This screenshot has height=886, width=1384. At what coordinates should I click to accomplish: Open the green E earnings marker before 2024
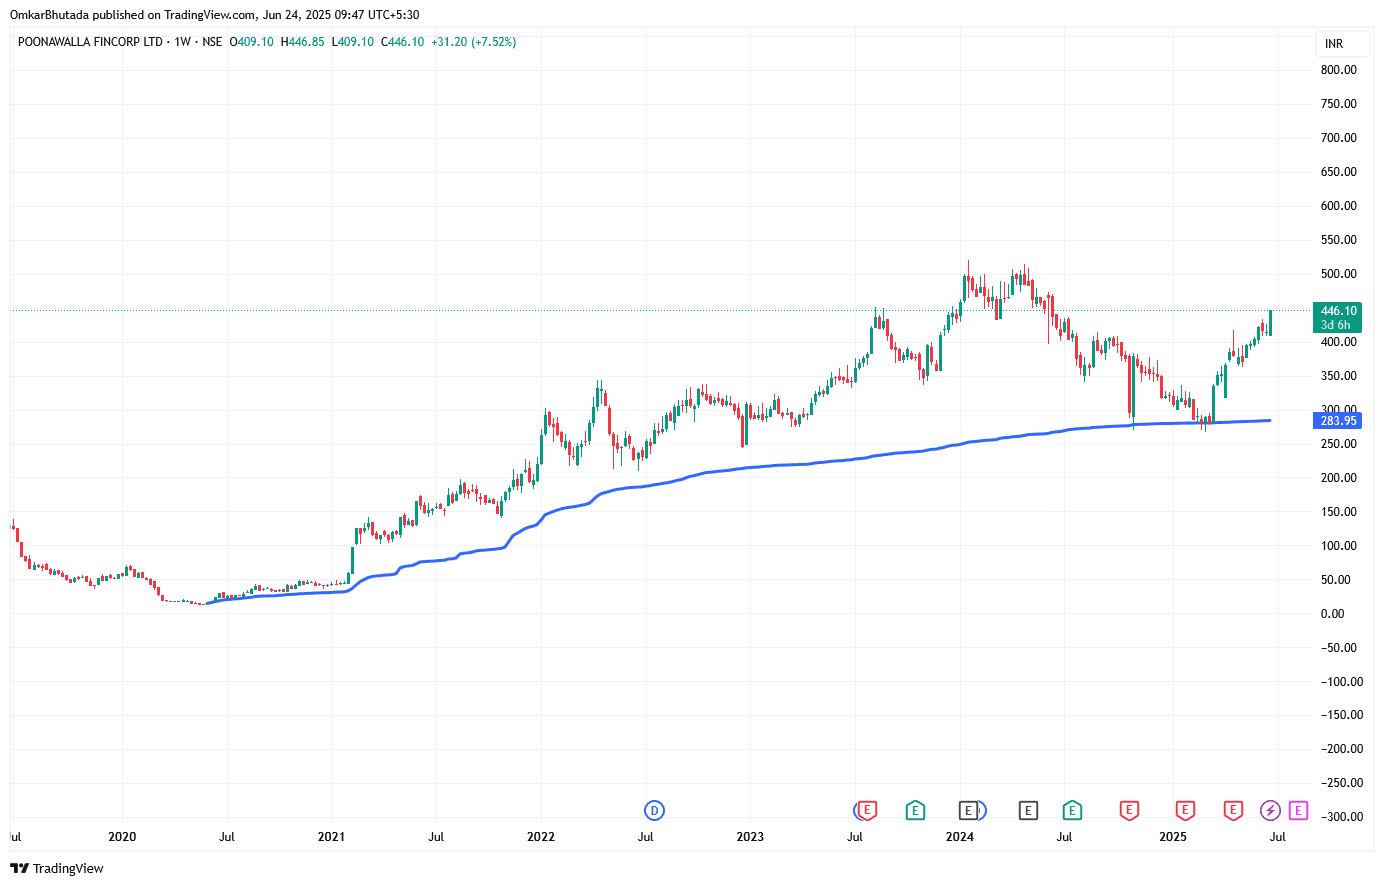tap(915, 810)
